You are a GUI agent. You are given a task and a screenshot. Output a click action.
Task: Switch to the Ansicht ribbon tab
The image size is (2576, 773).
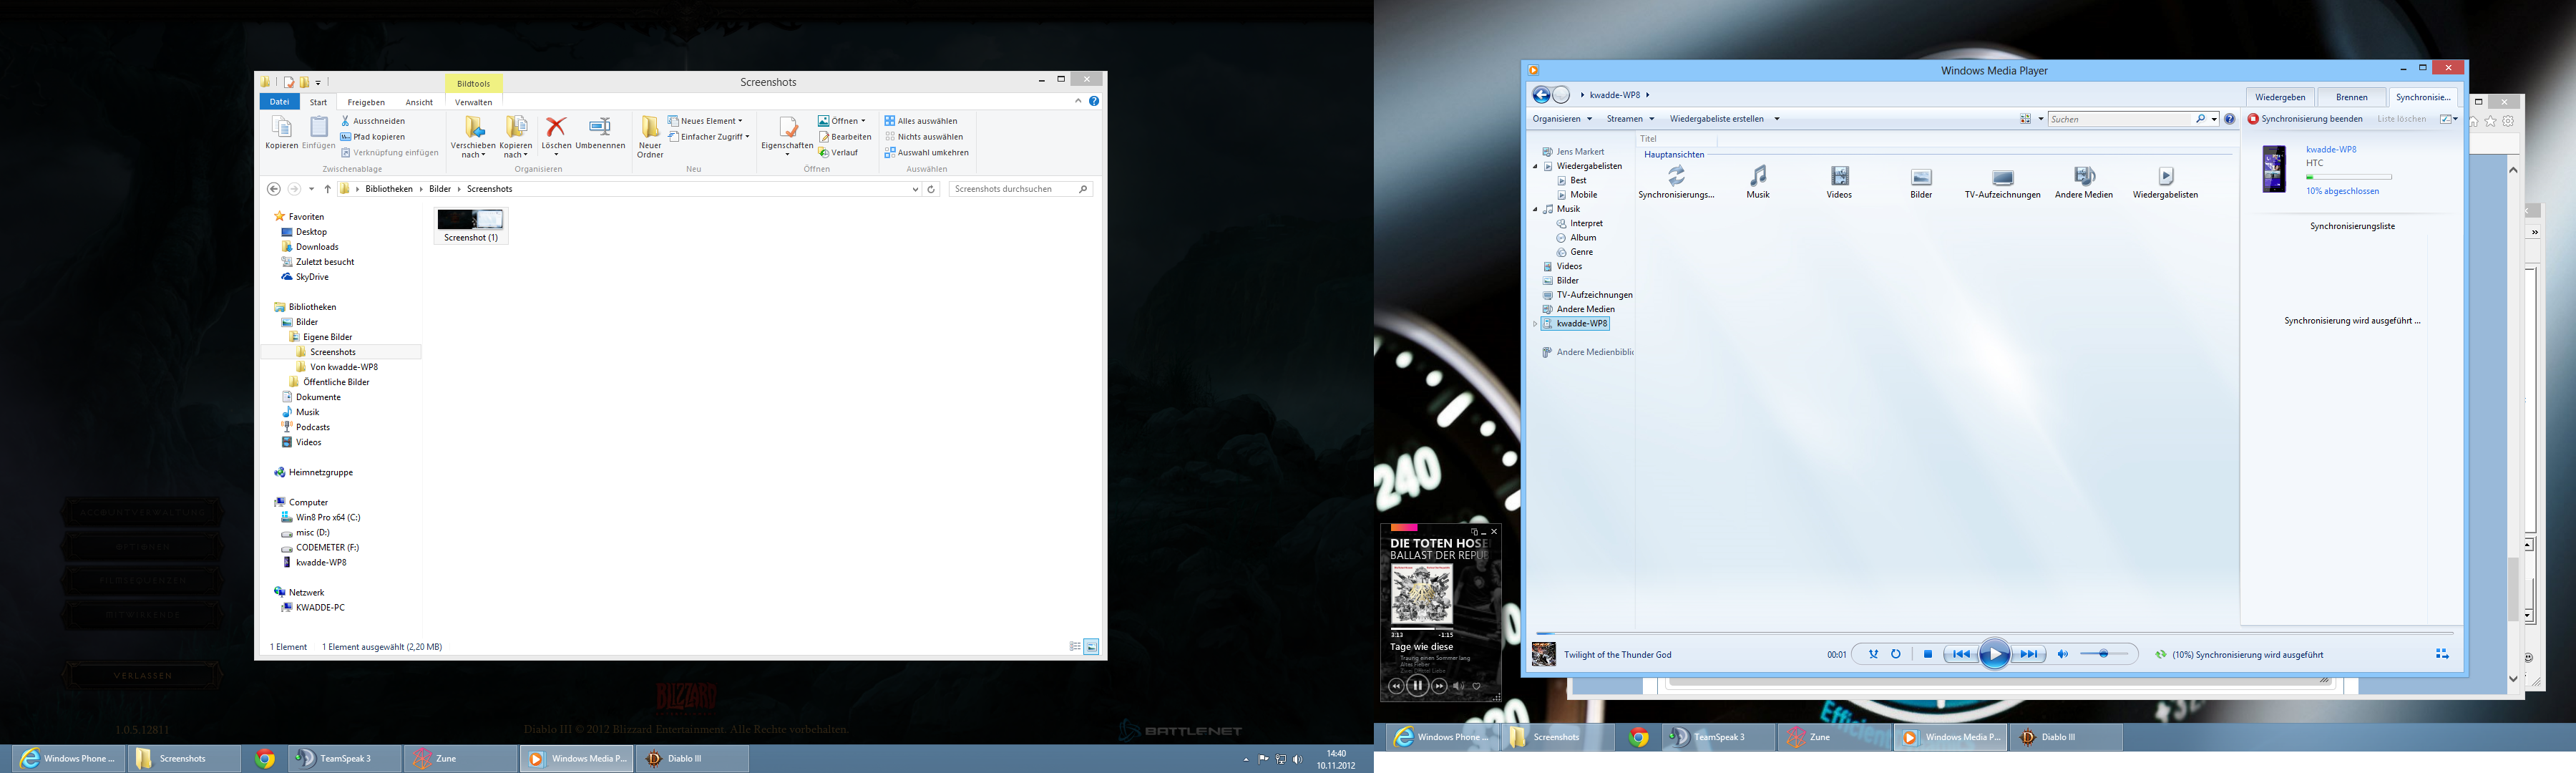[x=419, y=102]
